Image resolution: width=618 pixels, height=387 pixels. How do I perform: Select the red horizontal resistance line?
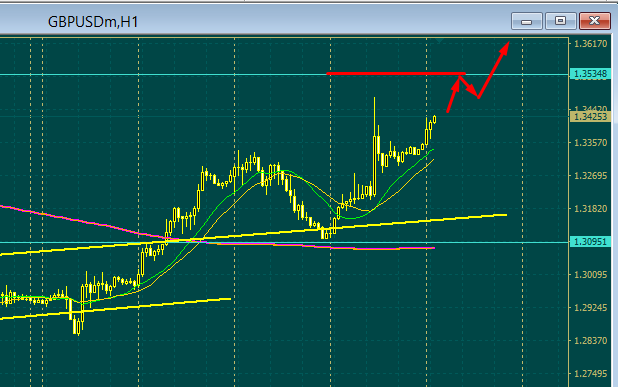[396, 73]
